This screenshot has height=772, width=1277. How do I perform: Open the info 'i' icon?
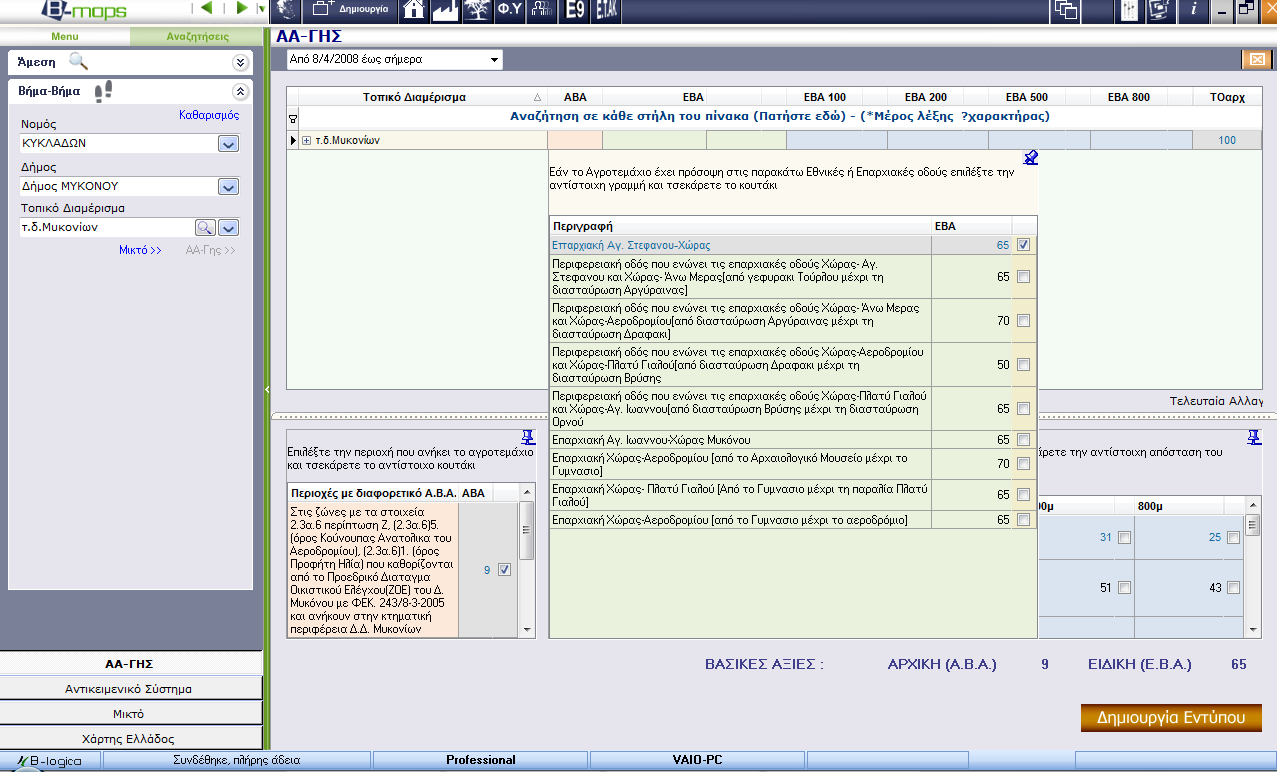tap(1193, 10)
